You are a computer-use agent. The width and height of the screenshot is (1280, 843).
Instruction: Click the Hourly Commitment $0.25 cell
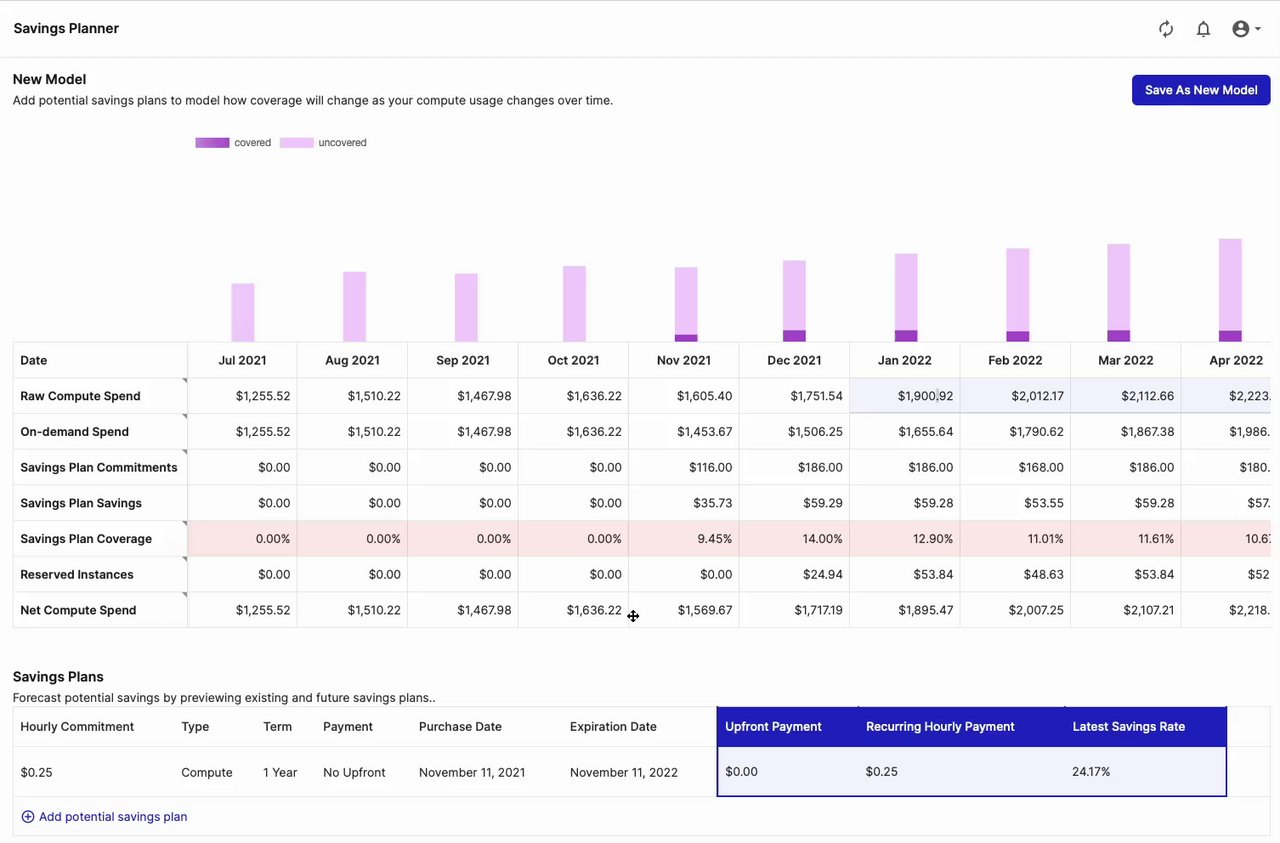[x=35, y=772]
